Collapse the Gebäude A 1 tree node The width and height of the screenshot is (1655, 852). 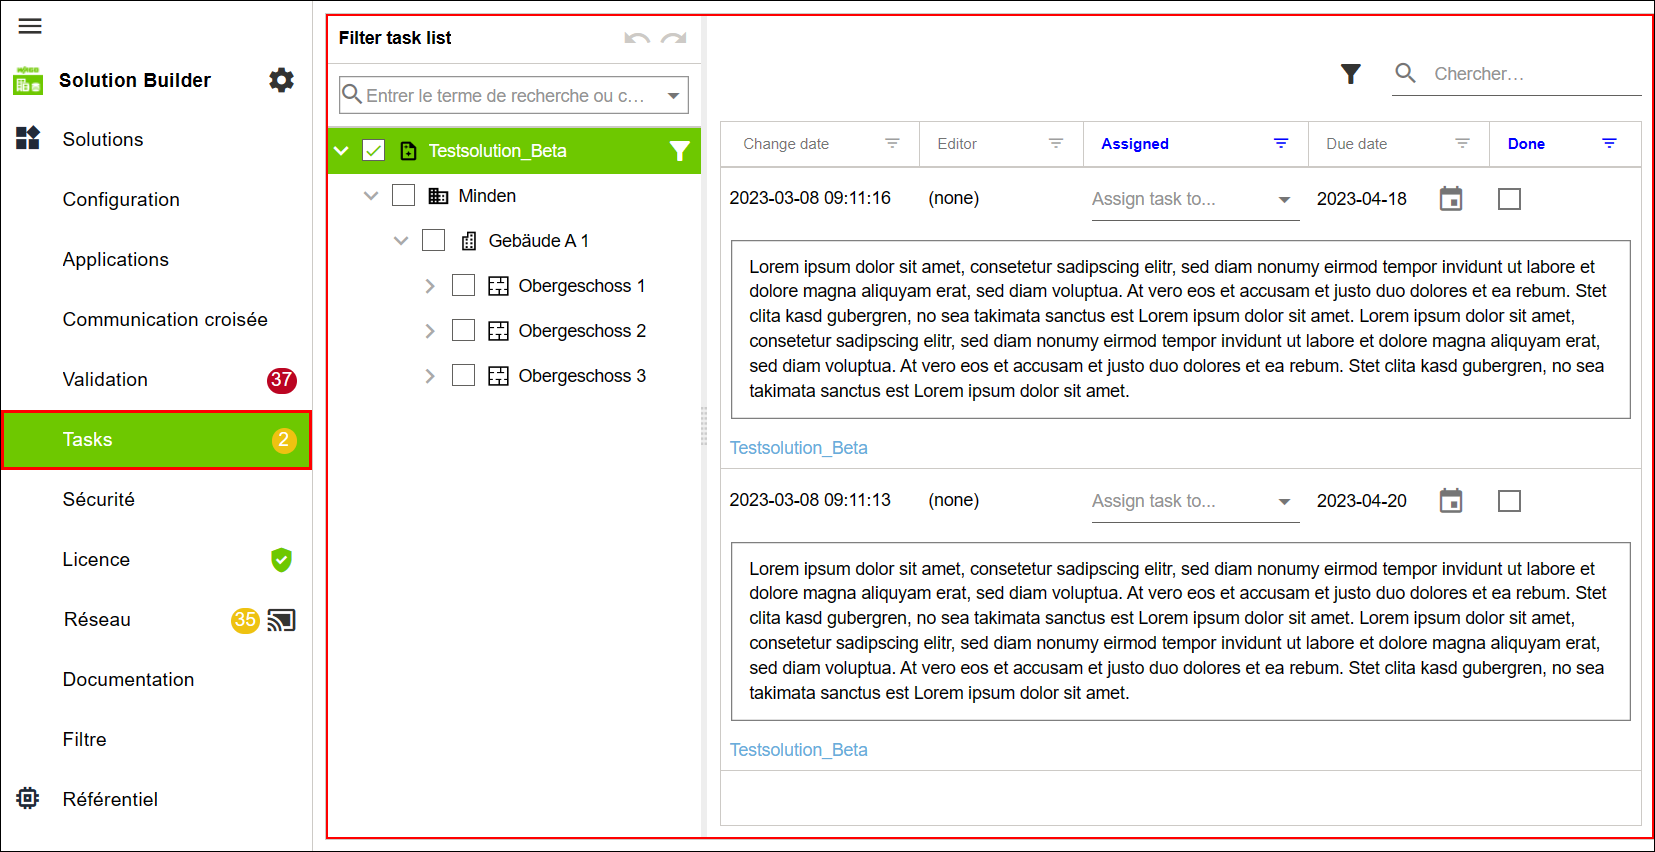coord(401,241)
